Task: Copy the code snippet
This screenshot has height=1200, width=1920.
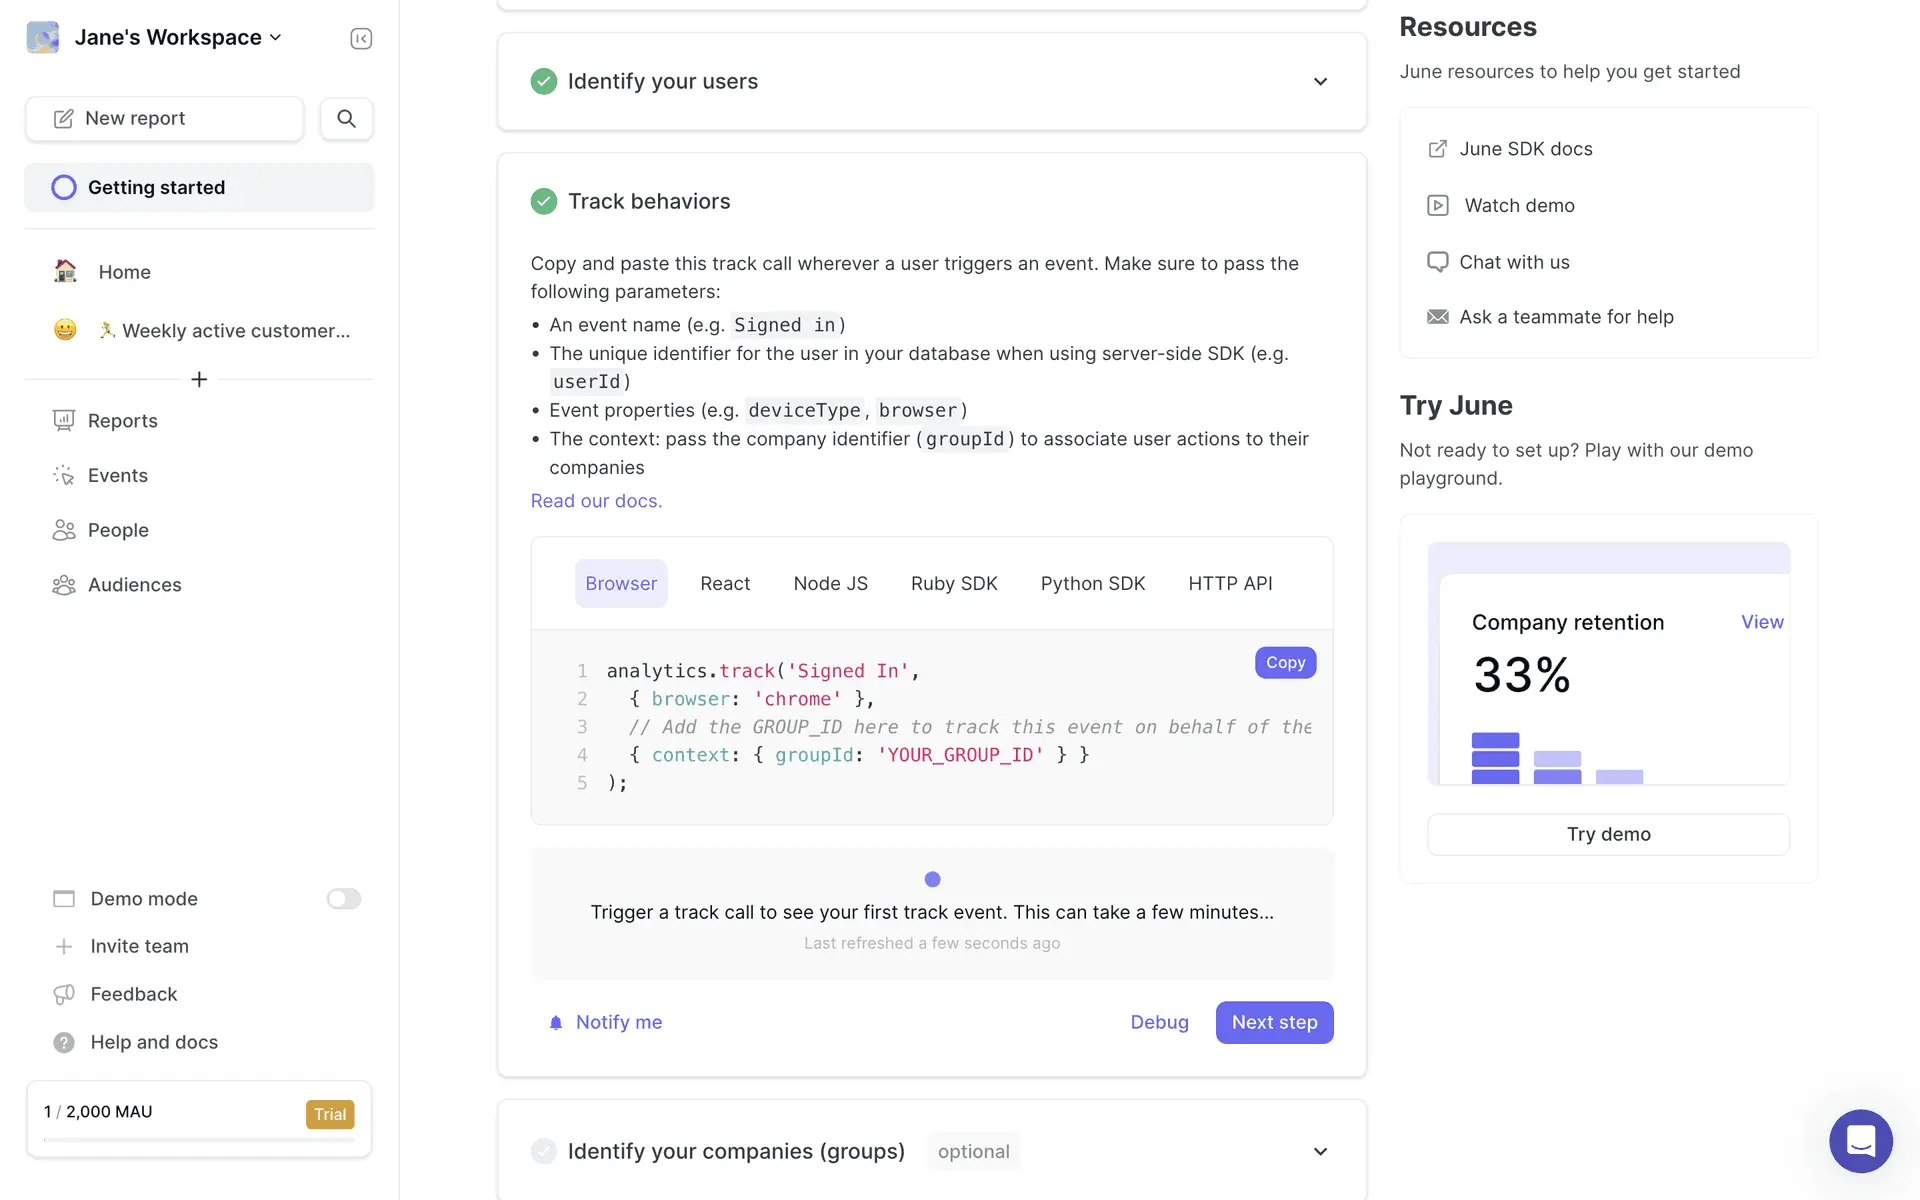Action: click(x=1285, y=662)
